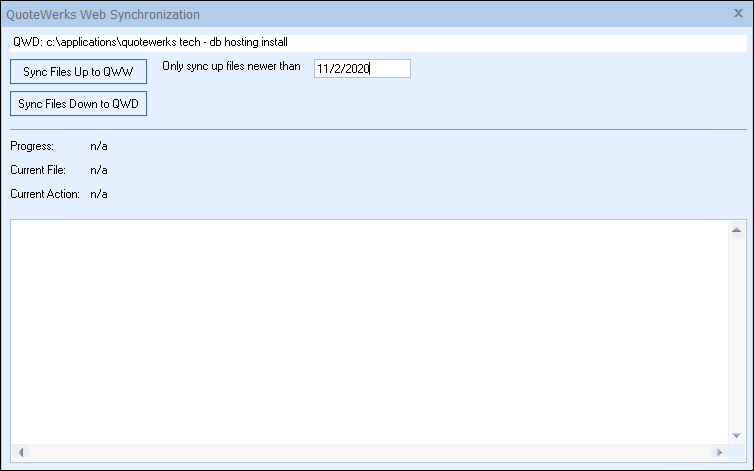
Task: Click the log's scroll right arrow
Action: pos(719,452)
